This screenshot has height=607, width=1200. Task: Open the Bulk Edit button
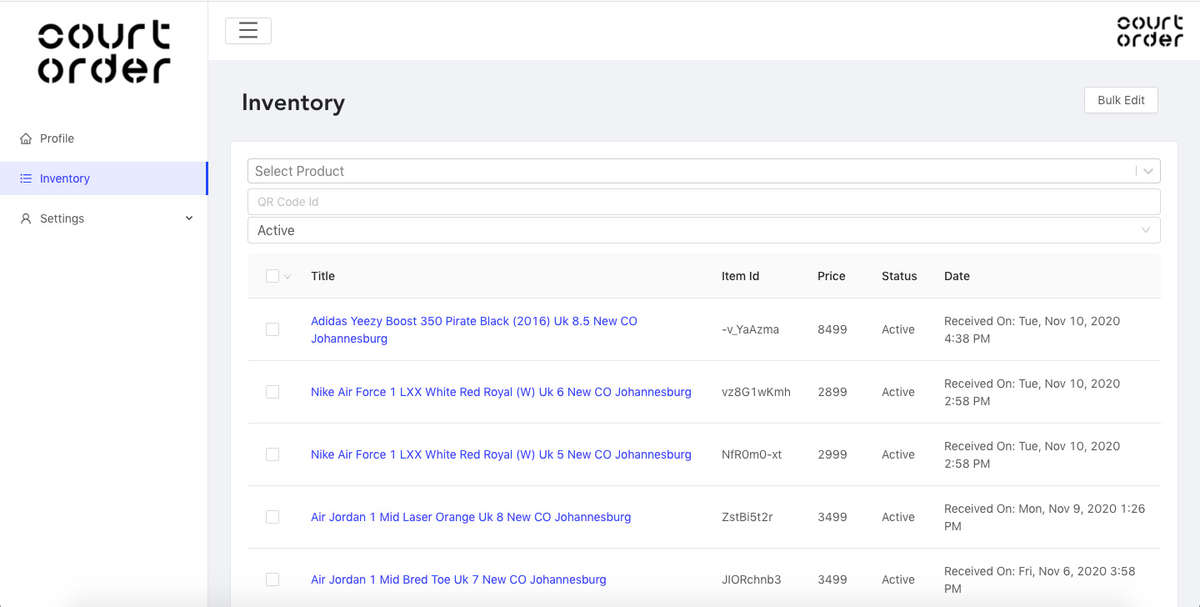pyautogui.click(x=1121, y=100)
